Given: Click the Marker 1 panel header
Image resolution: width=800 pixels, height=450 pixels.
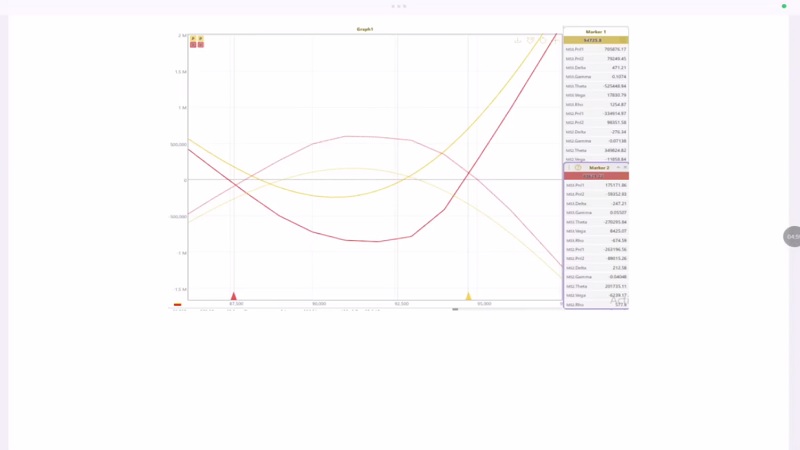Looking at the screenshot, I should tap(596, 31).
